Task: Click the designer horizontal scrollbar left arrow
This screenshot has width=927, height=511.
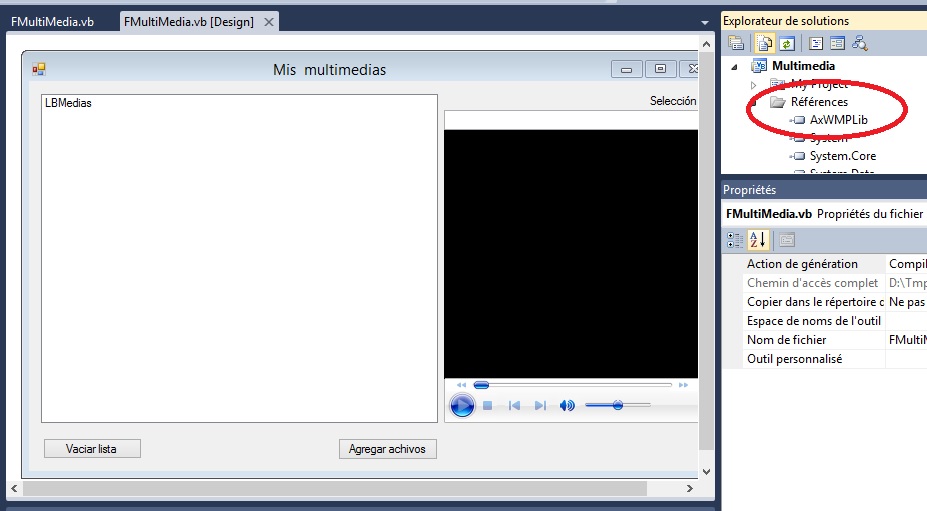Action: (x=14, y=489)
